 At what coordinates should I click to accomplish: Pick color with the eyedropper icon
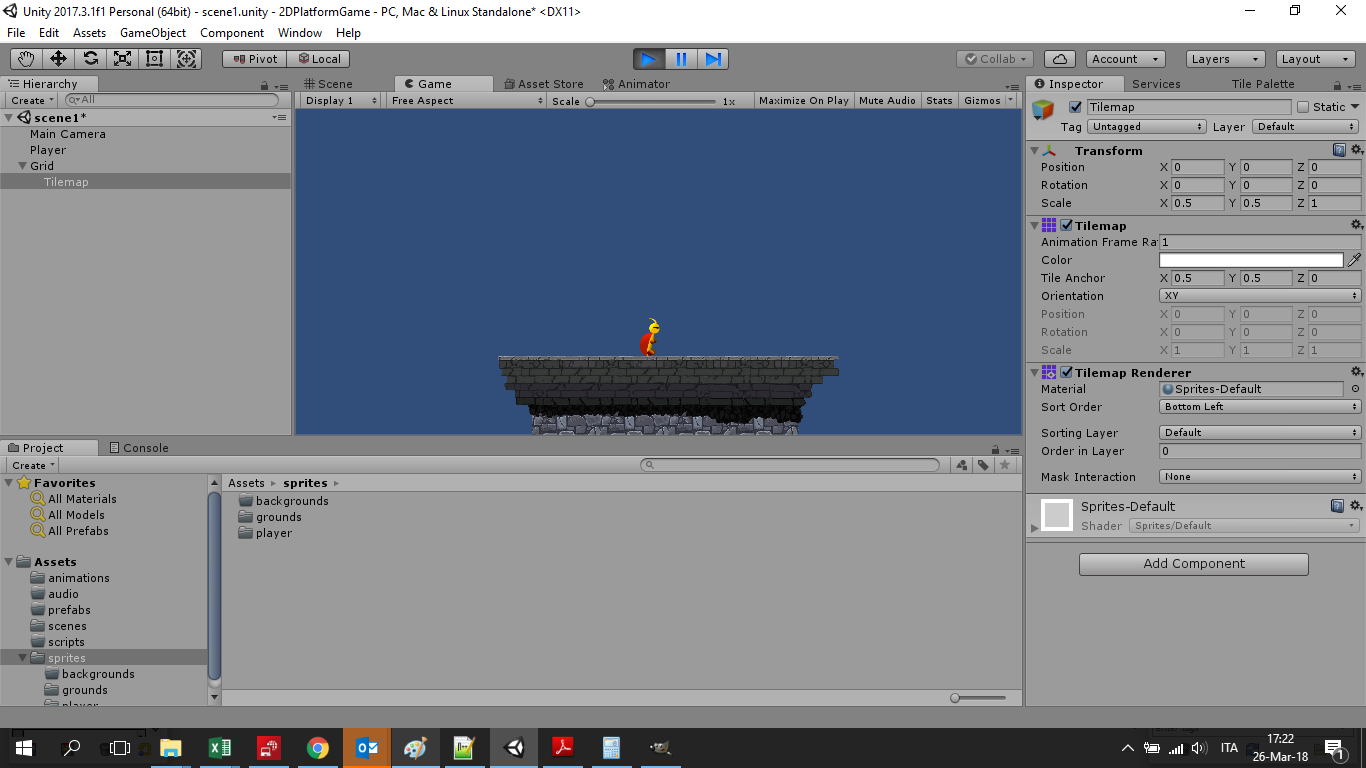pyautogui.click(x=1354, y=260)
